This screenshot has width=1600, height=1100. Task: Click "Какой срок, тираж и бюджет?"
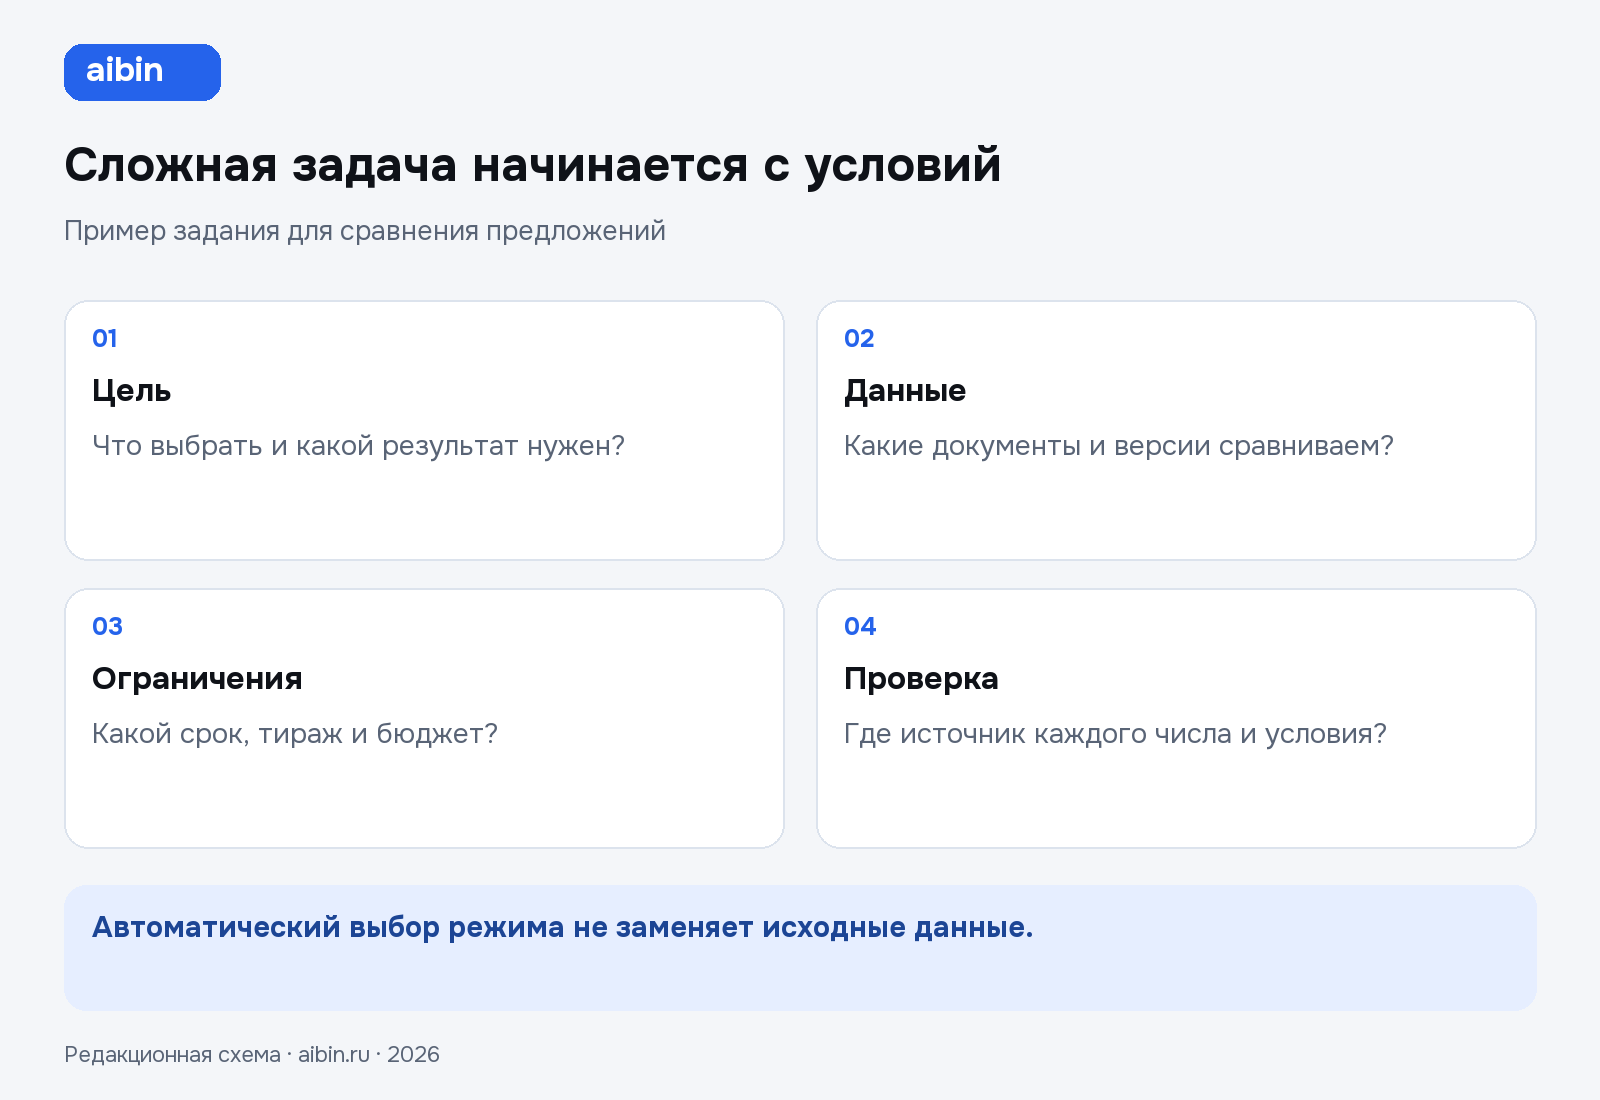[x=295, y=734]
